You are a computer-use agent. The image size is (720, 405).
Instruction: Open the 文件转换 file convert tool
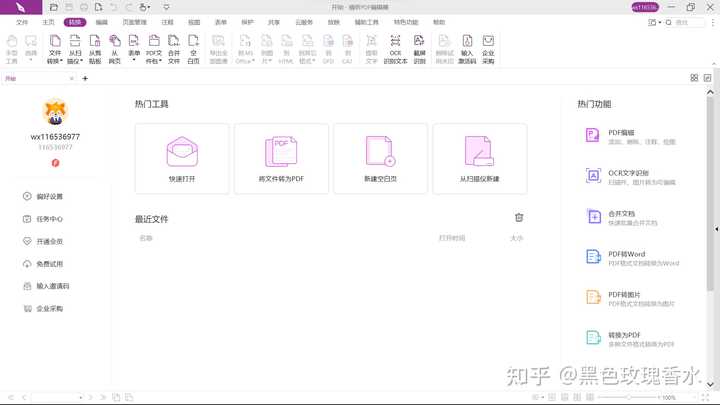point(55,49)
